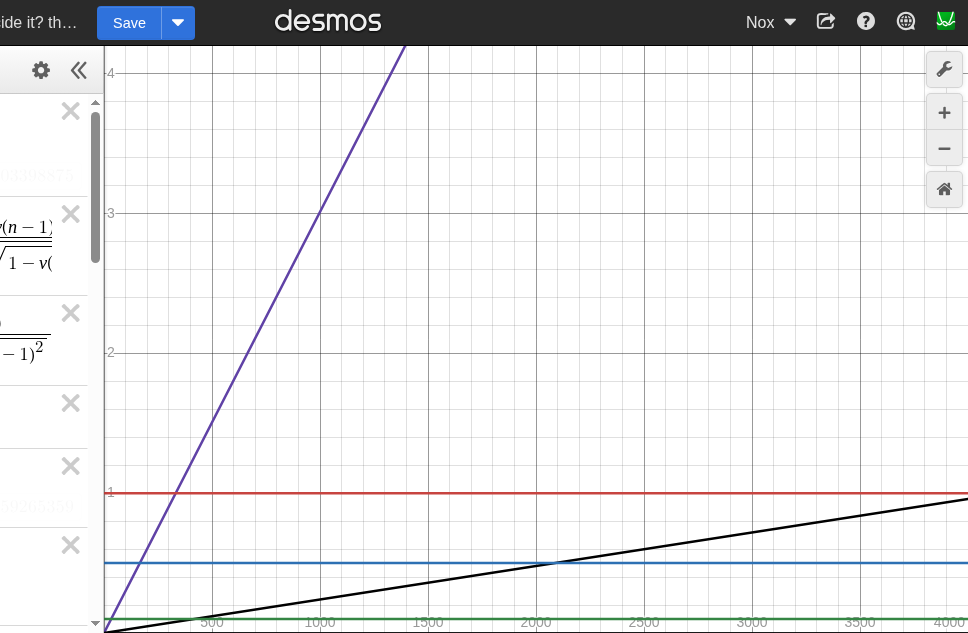Open graph settings wrench icon
The height and width of the screenshot is (633, 968).
click(x=944, y=69)
